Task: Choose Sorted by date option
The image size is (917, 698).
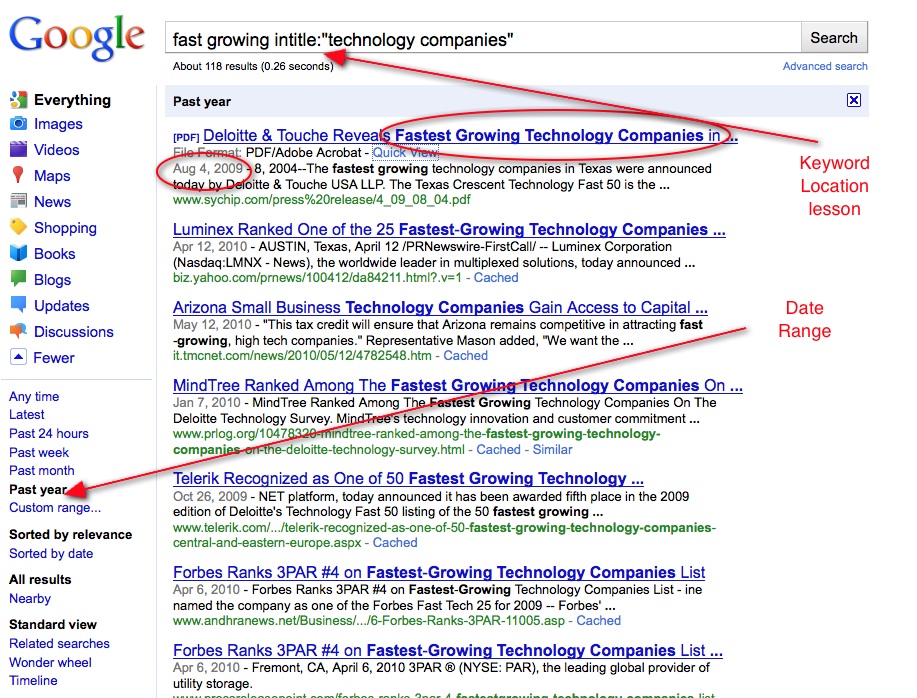Action: (x=51, y=553)
